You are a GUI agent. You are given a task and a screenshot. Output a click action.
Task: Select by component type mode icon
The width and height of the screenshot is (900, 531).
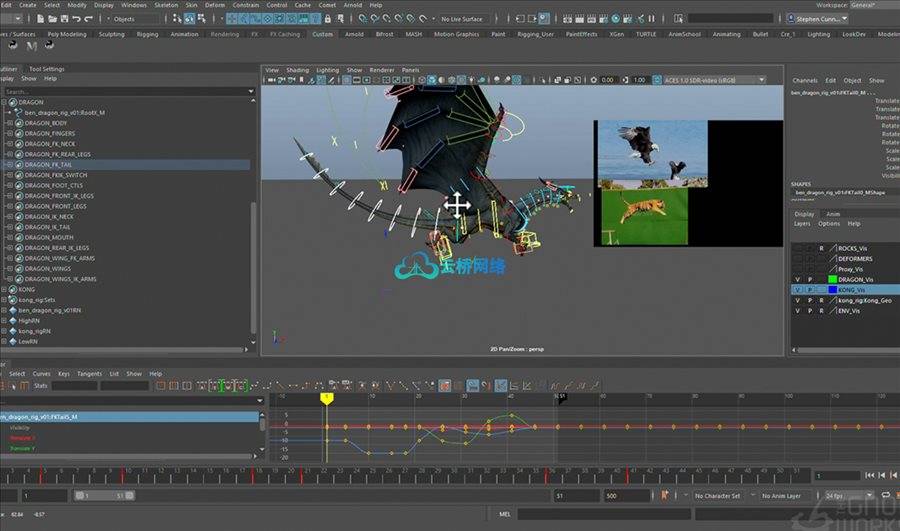coord(201,19)
